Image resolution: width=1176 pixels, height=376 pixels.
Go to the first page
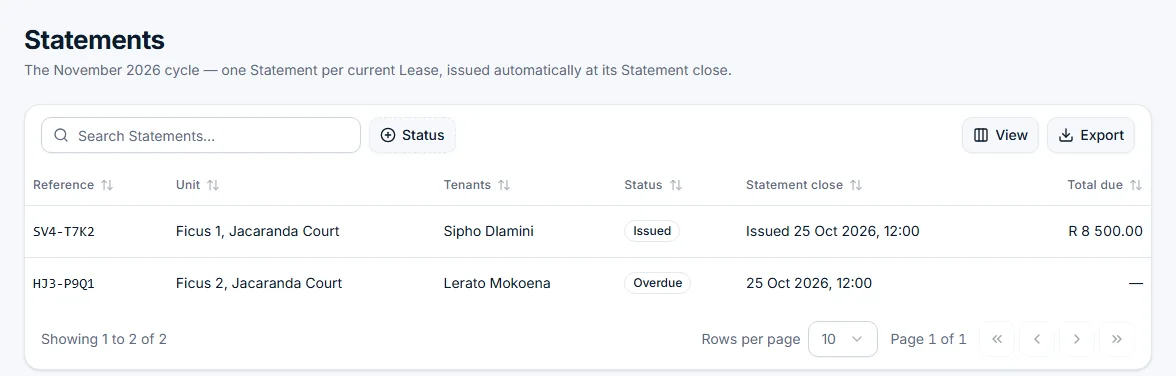(998, 339)
